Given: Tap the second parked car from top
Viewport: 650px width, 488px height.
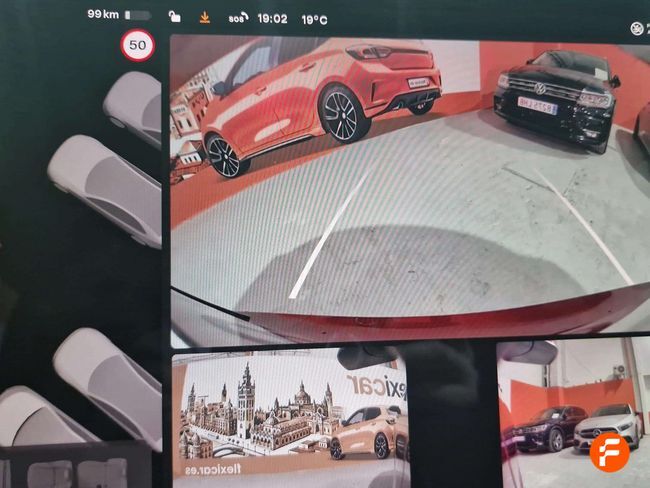Looking at the screenshot, I should (x=105, y=187).
